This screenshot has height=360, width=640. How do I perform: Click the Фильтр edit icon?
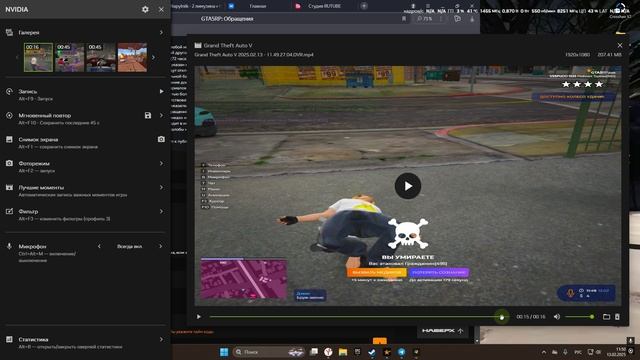[x=9, y=211]
